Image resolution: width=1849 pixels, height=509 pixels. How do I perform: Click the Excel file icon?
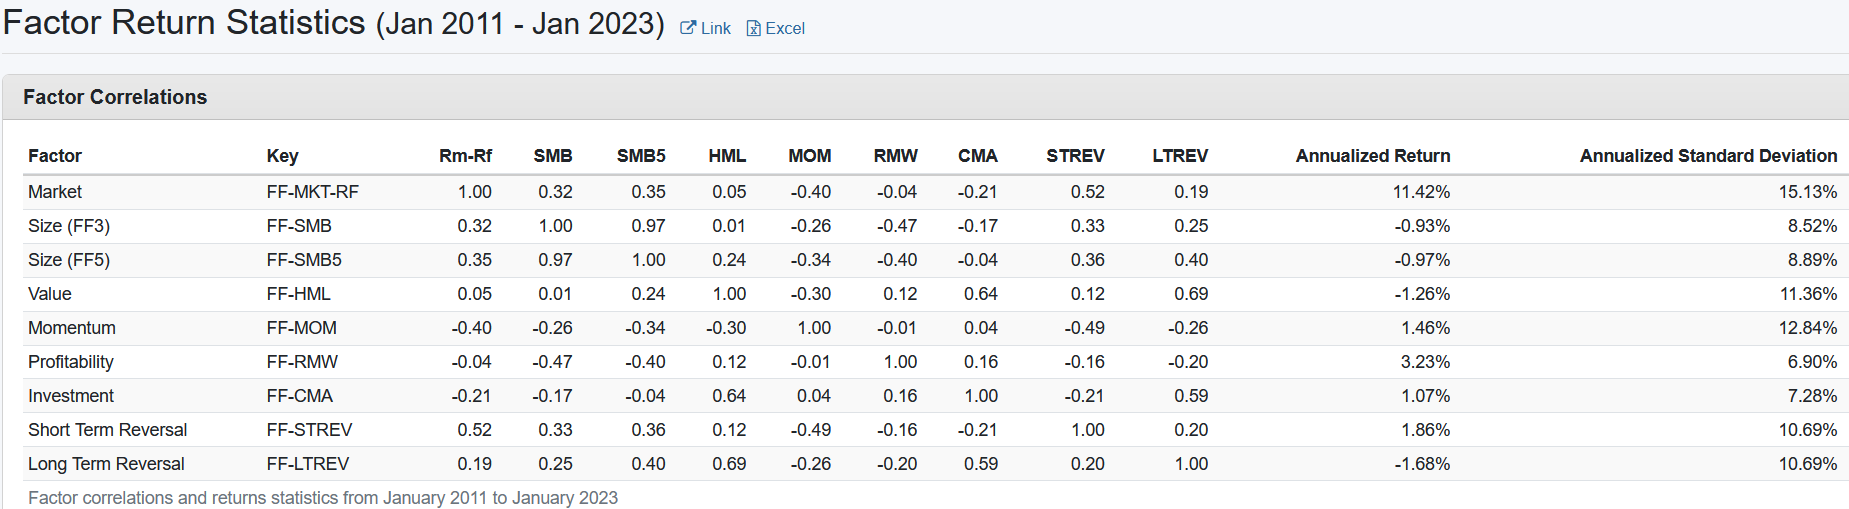tap(754, 28)
